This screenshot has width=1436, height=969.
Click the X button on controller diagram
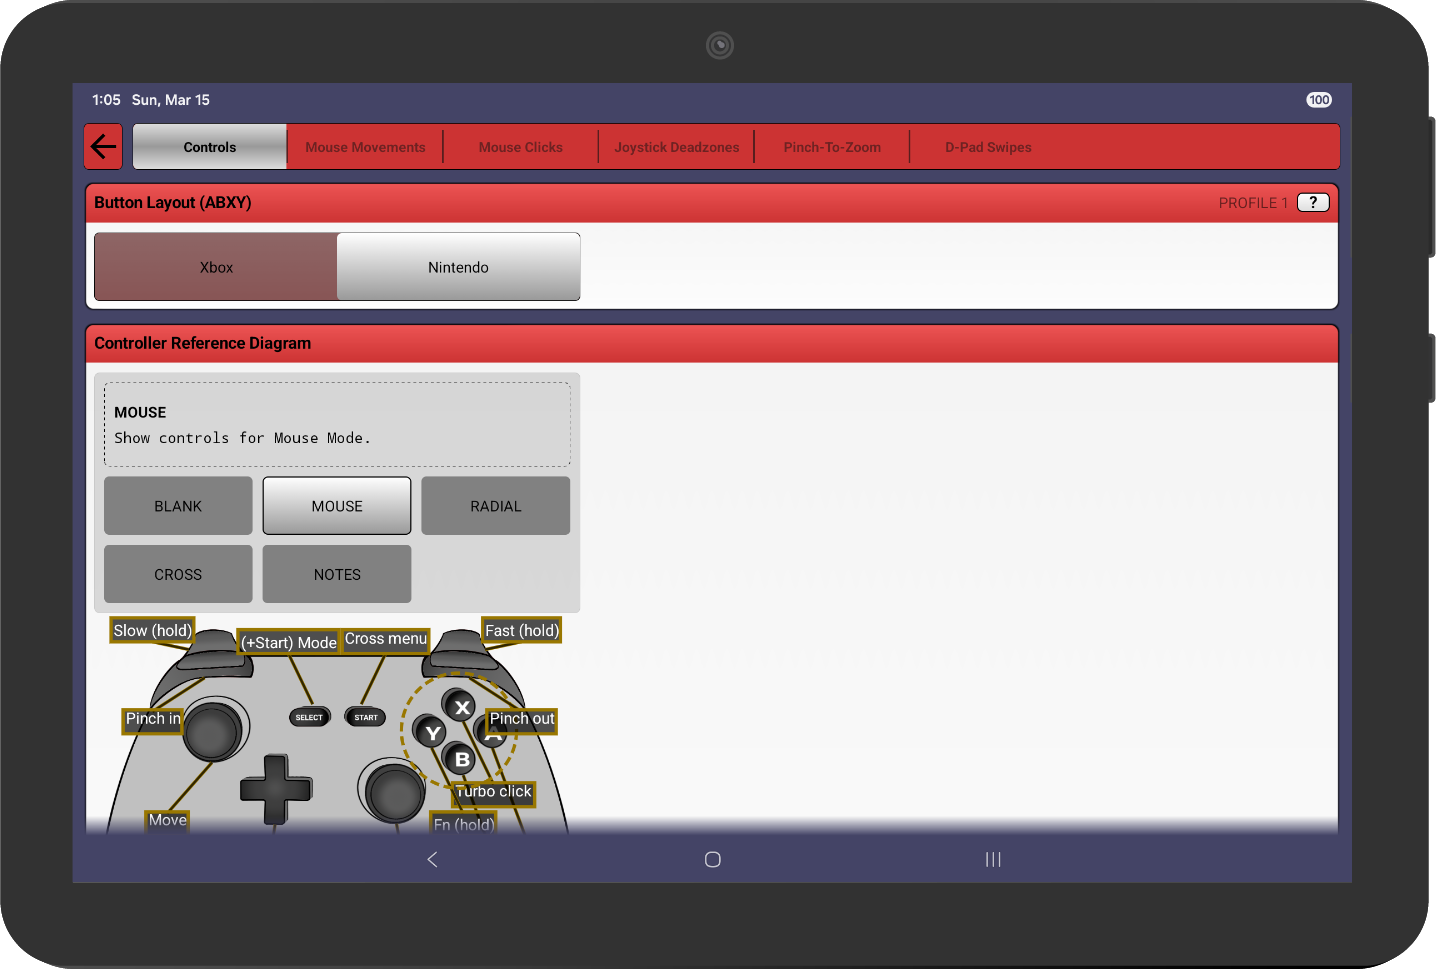pyautogui.click(x=461, y=707)
